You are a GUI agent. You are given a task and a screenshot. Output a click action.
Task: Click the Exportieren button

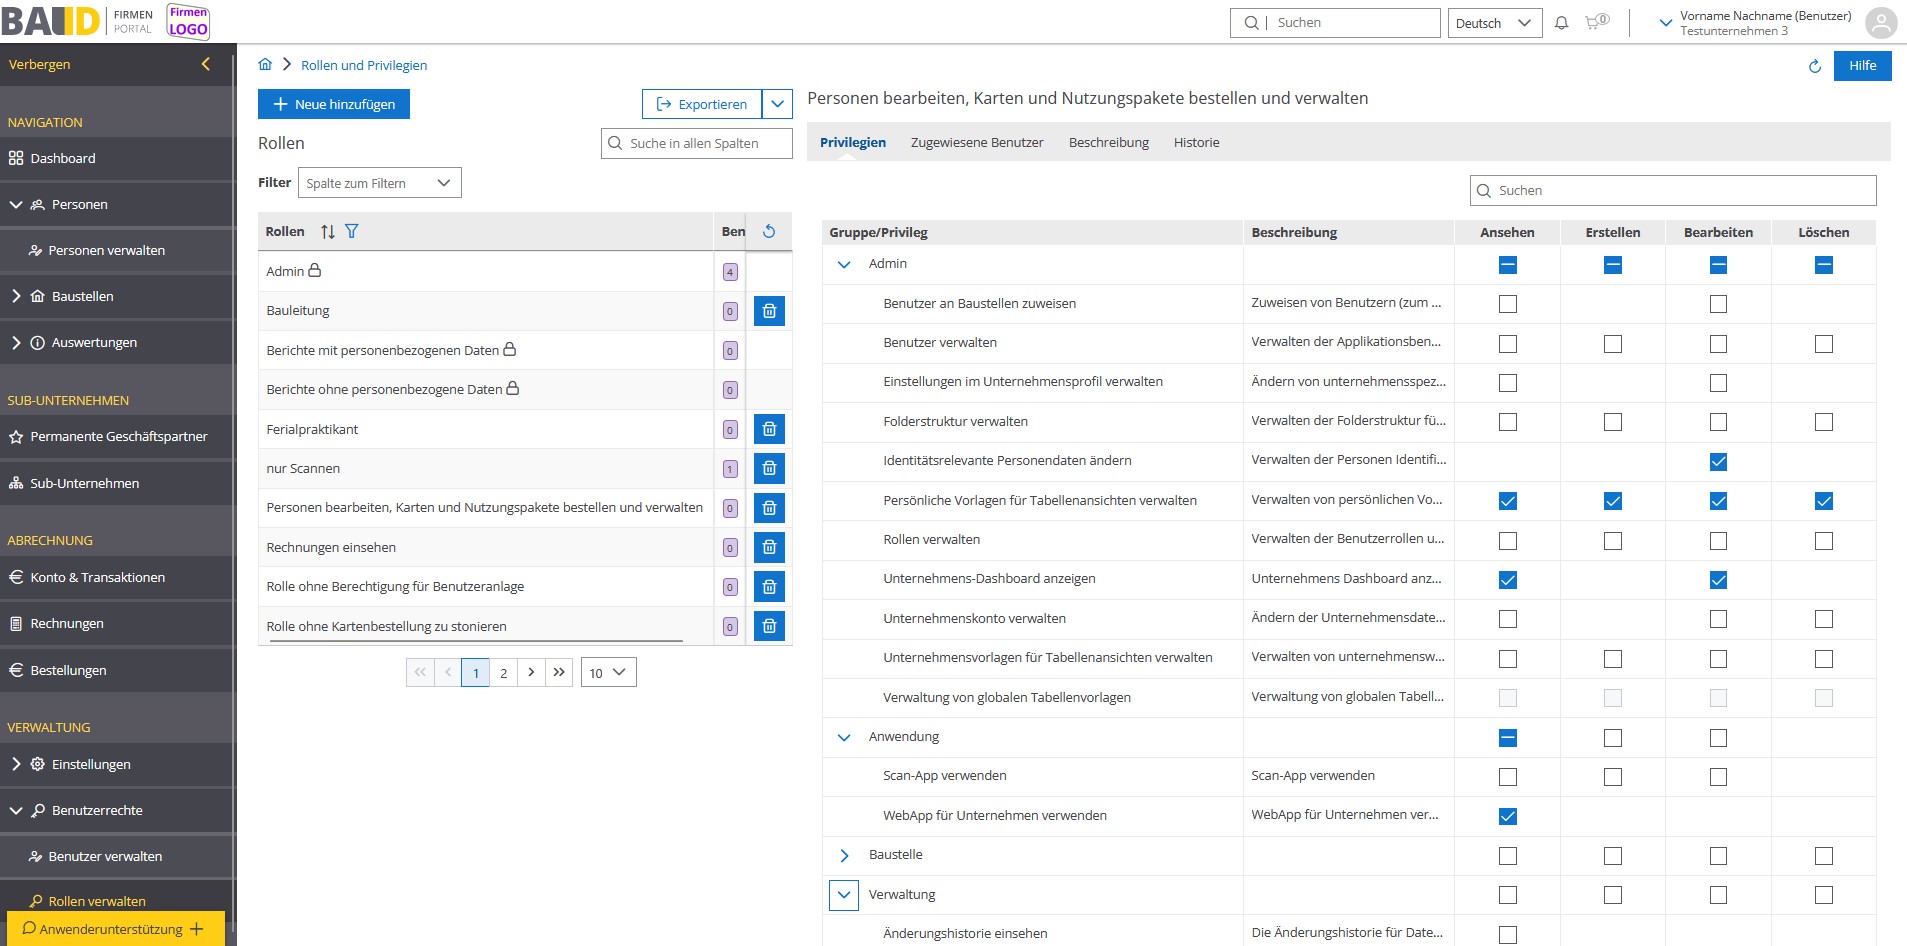point(702,104)
